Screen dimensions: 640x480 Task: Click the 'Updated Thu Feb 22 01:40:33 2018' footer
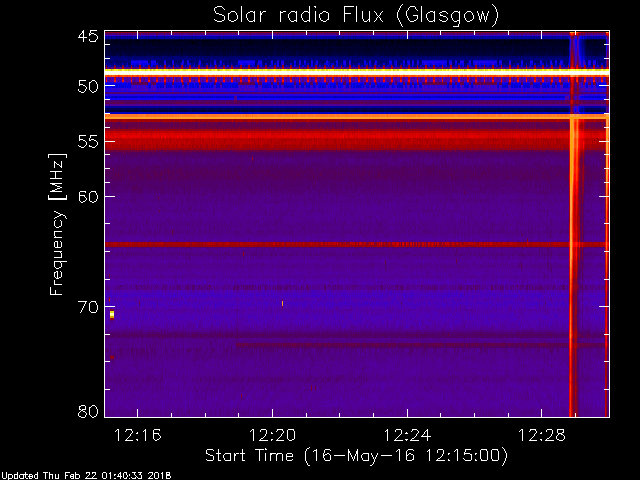86,476
